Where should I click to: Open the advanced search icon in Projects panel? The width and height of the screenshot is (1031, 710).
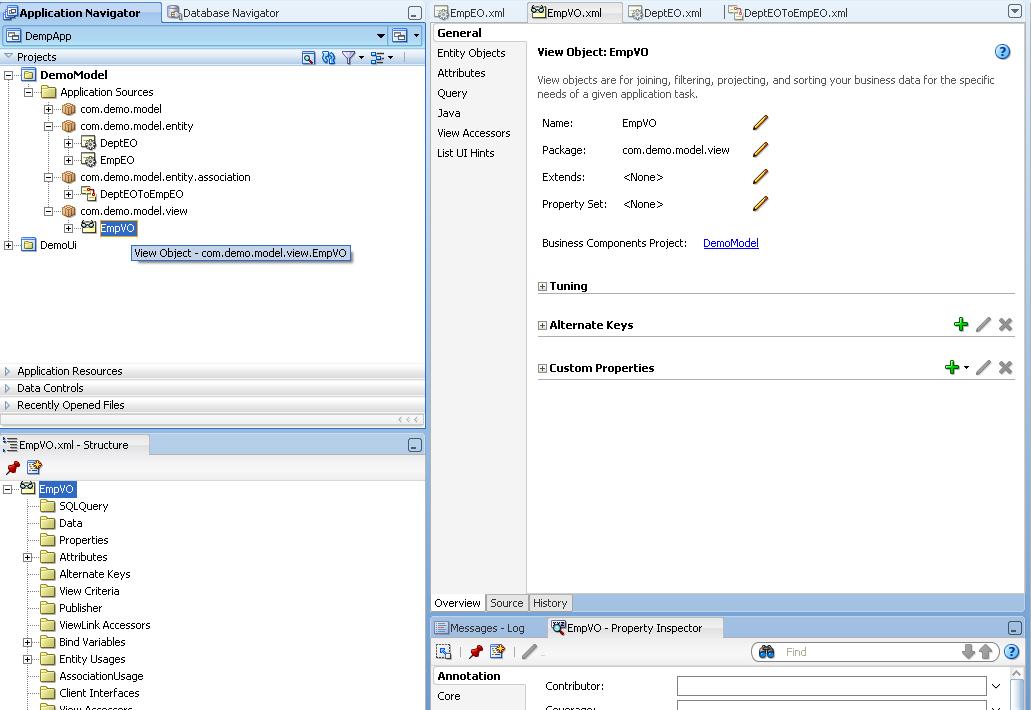[308, 57]
